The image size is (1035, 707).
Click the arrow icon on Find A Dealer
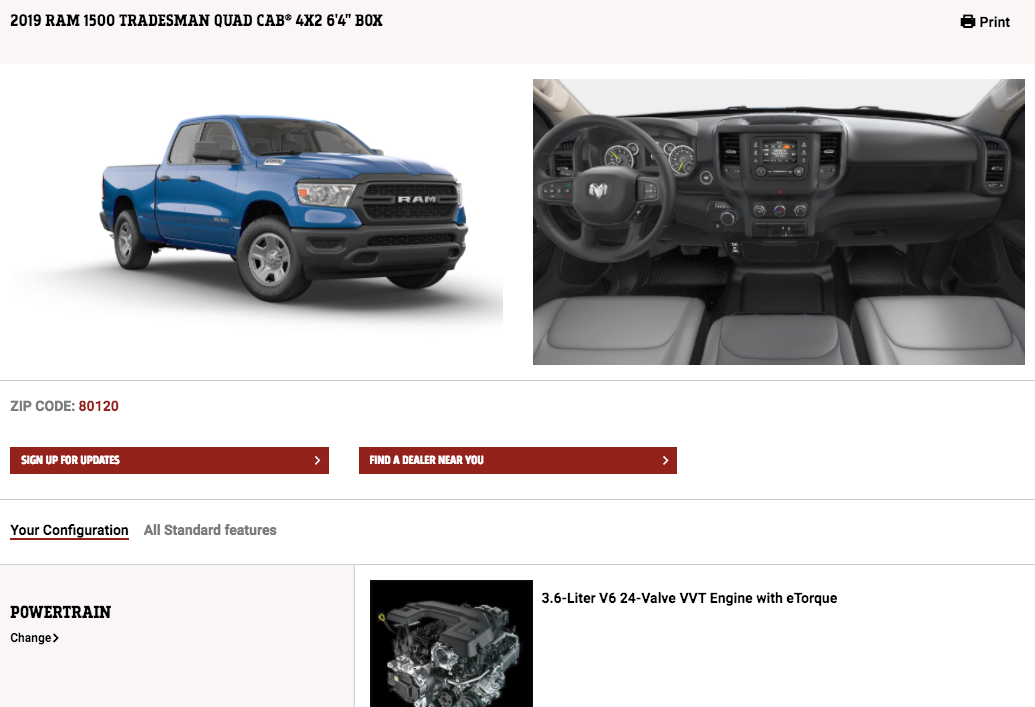pyautogui.click(x=665, y=460)
